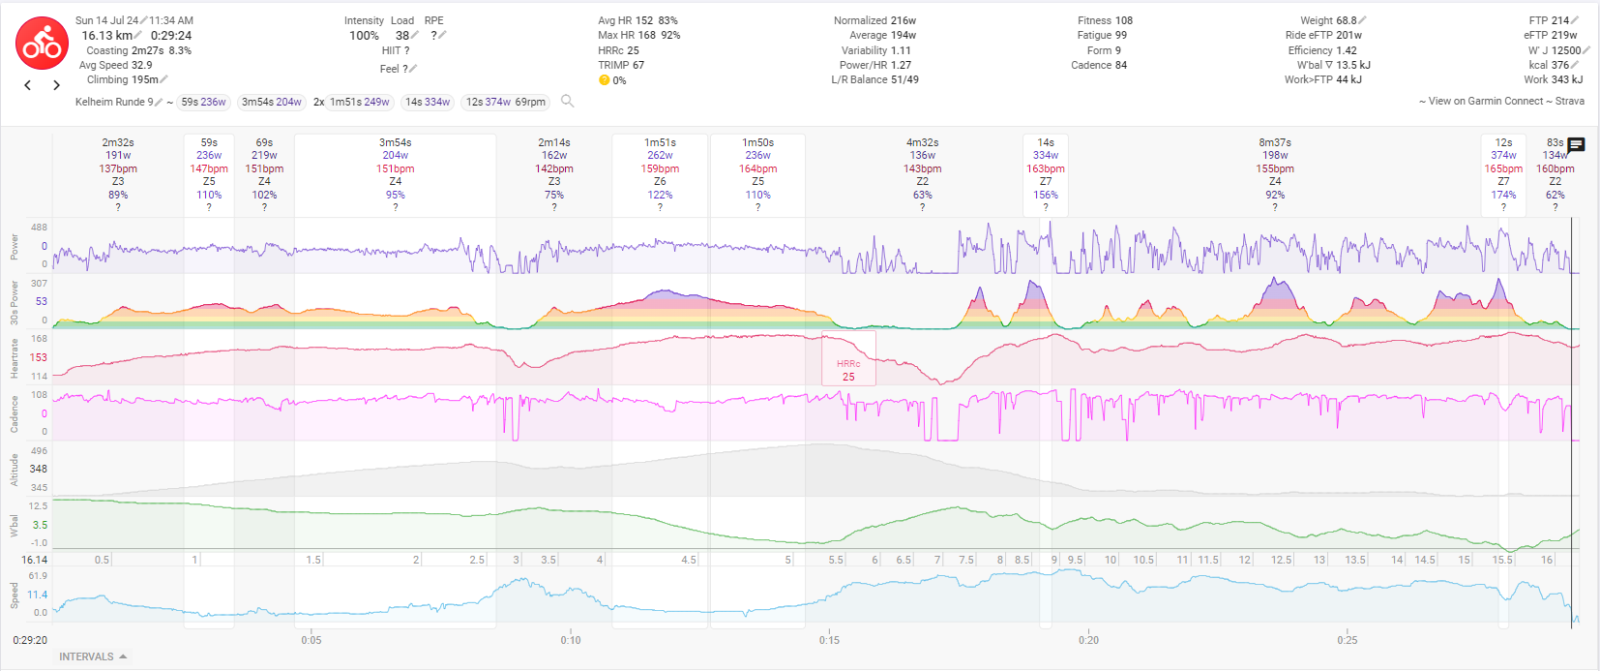This screenshot has height=671, width=1600.
Task: Edit the Feel rating pencil
Action: click(413, 69)
